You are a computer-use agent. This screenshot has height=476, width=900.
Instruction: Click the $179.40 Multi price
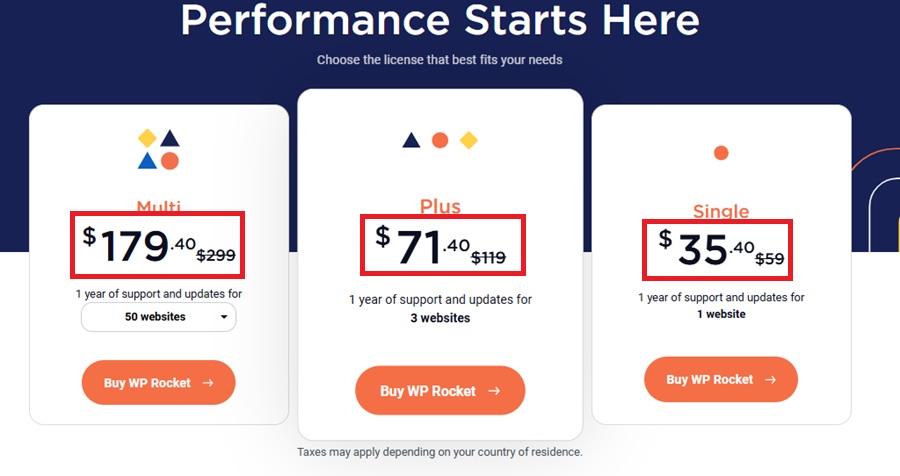[138, 246]
